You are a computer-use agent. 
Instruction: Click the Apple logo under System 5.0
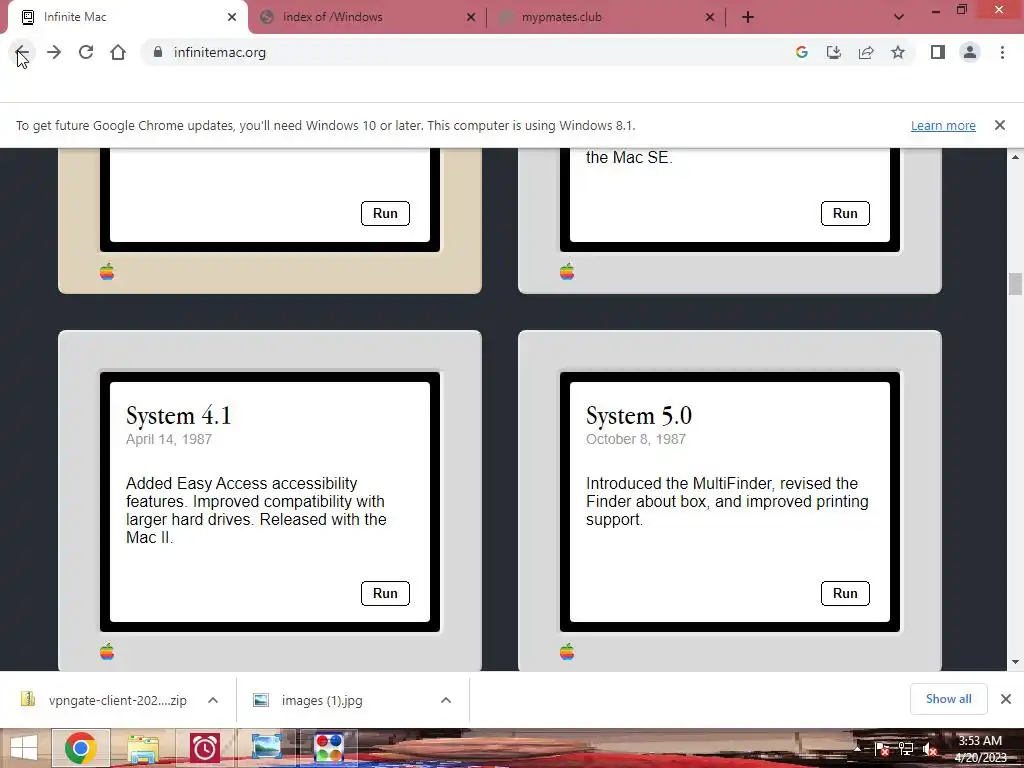[567, 651]
